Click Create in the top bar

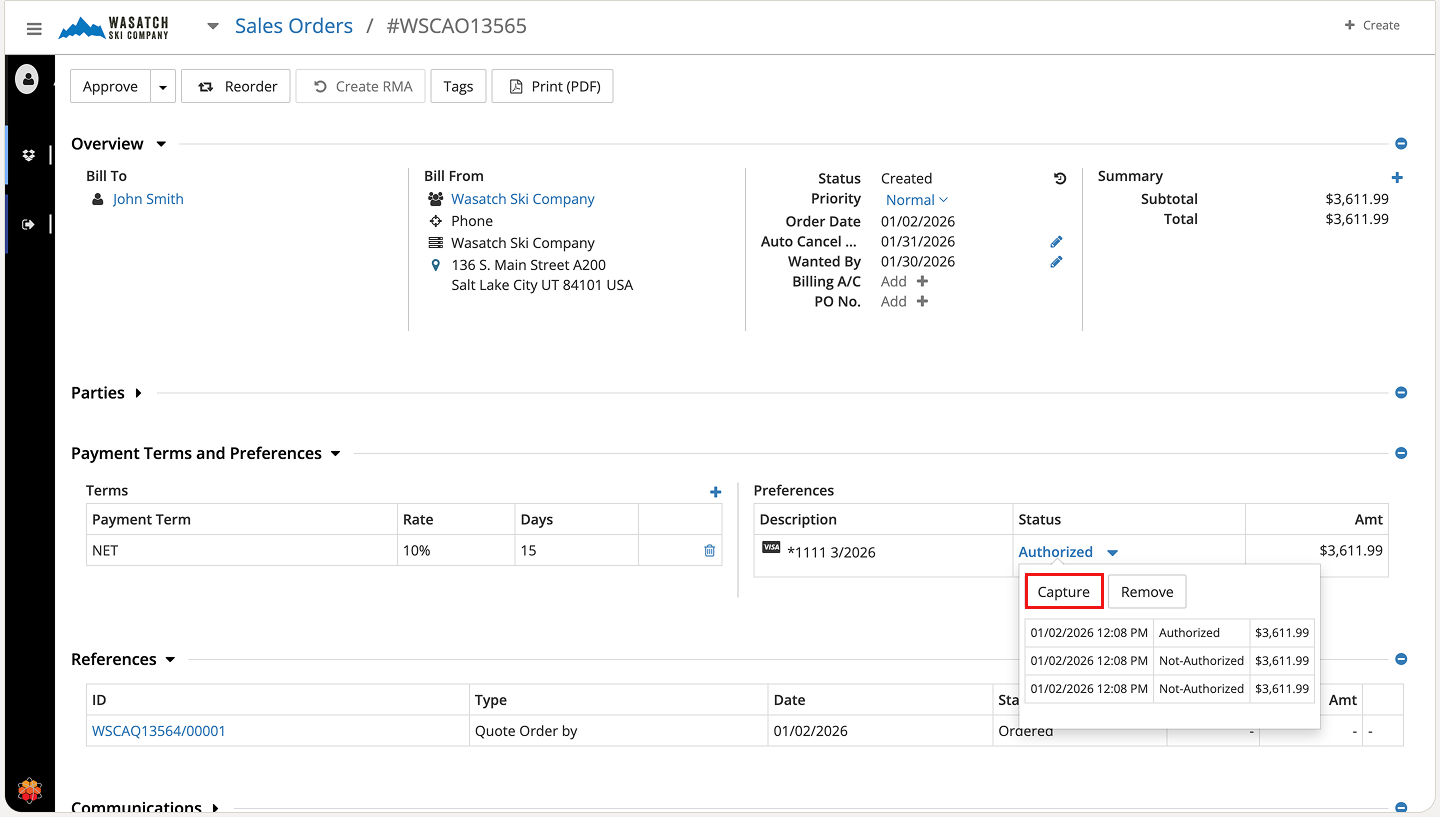tap(1372, 25)
